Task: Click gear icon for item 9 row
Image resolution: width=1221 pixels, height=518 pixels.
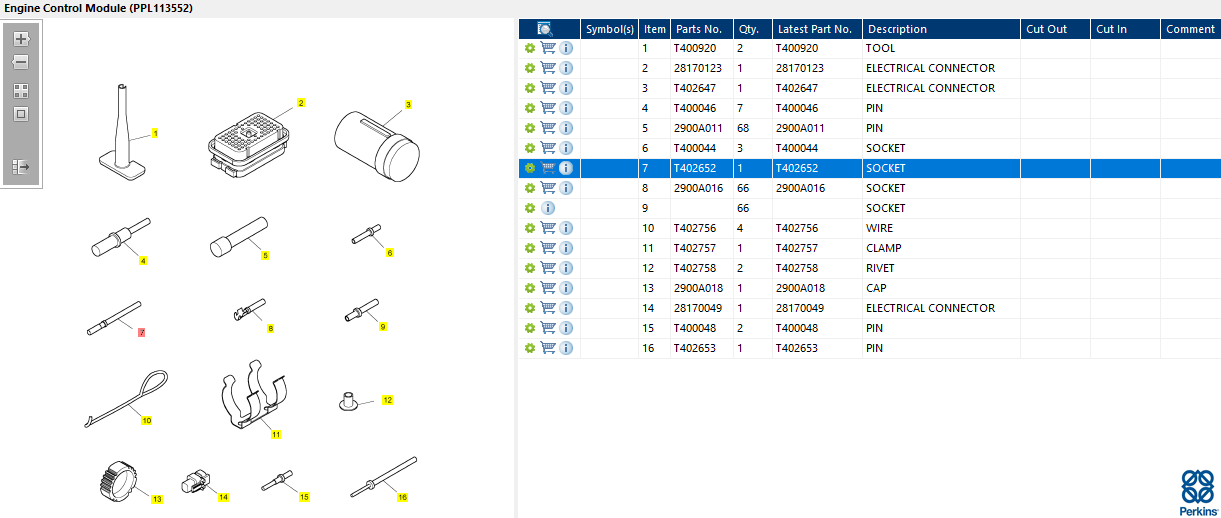Action: click(530, 208)
